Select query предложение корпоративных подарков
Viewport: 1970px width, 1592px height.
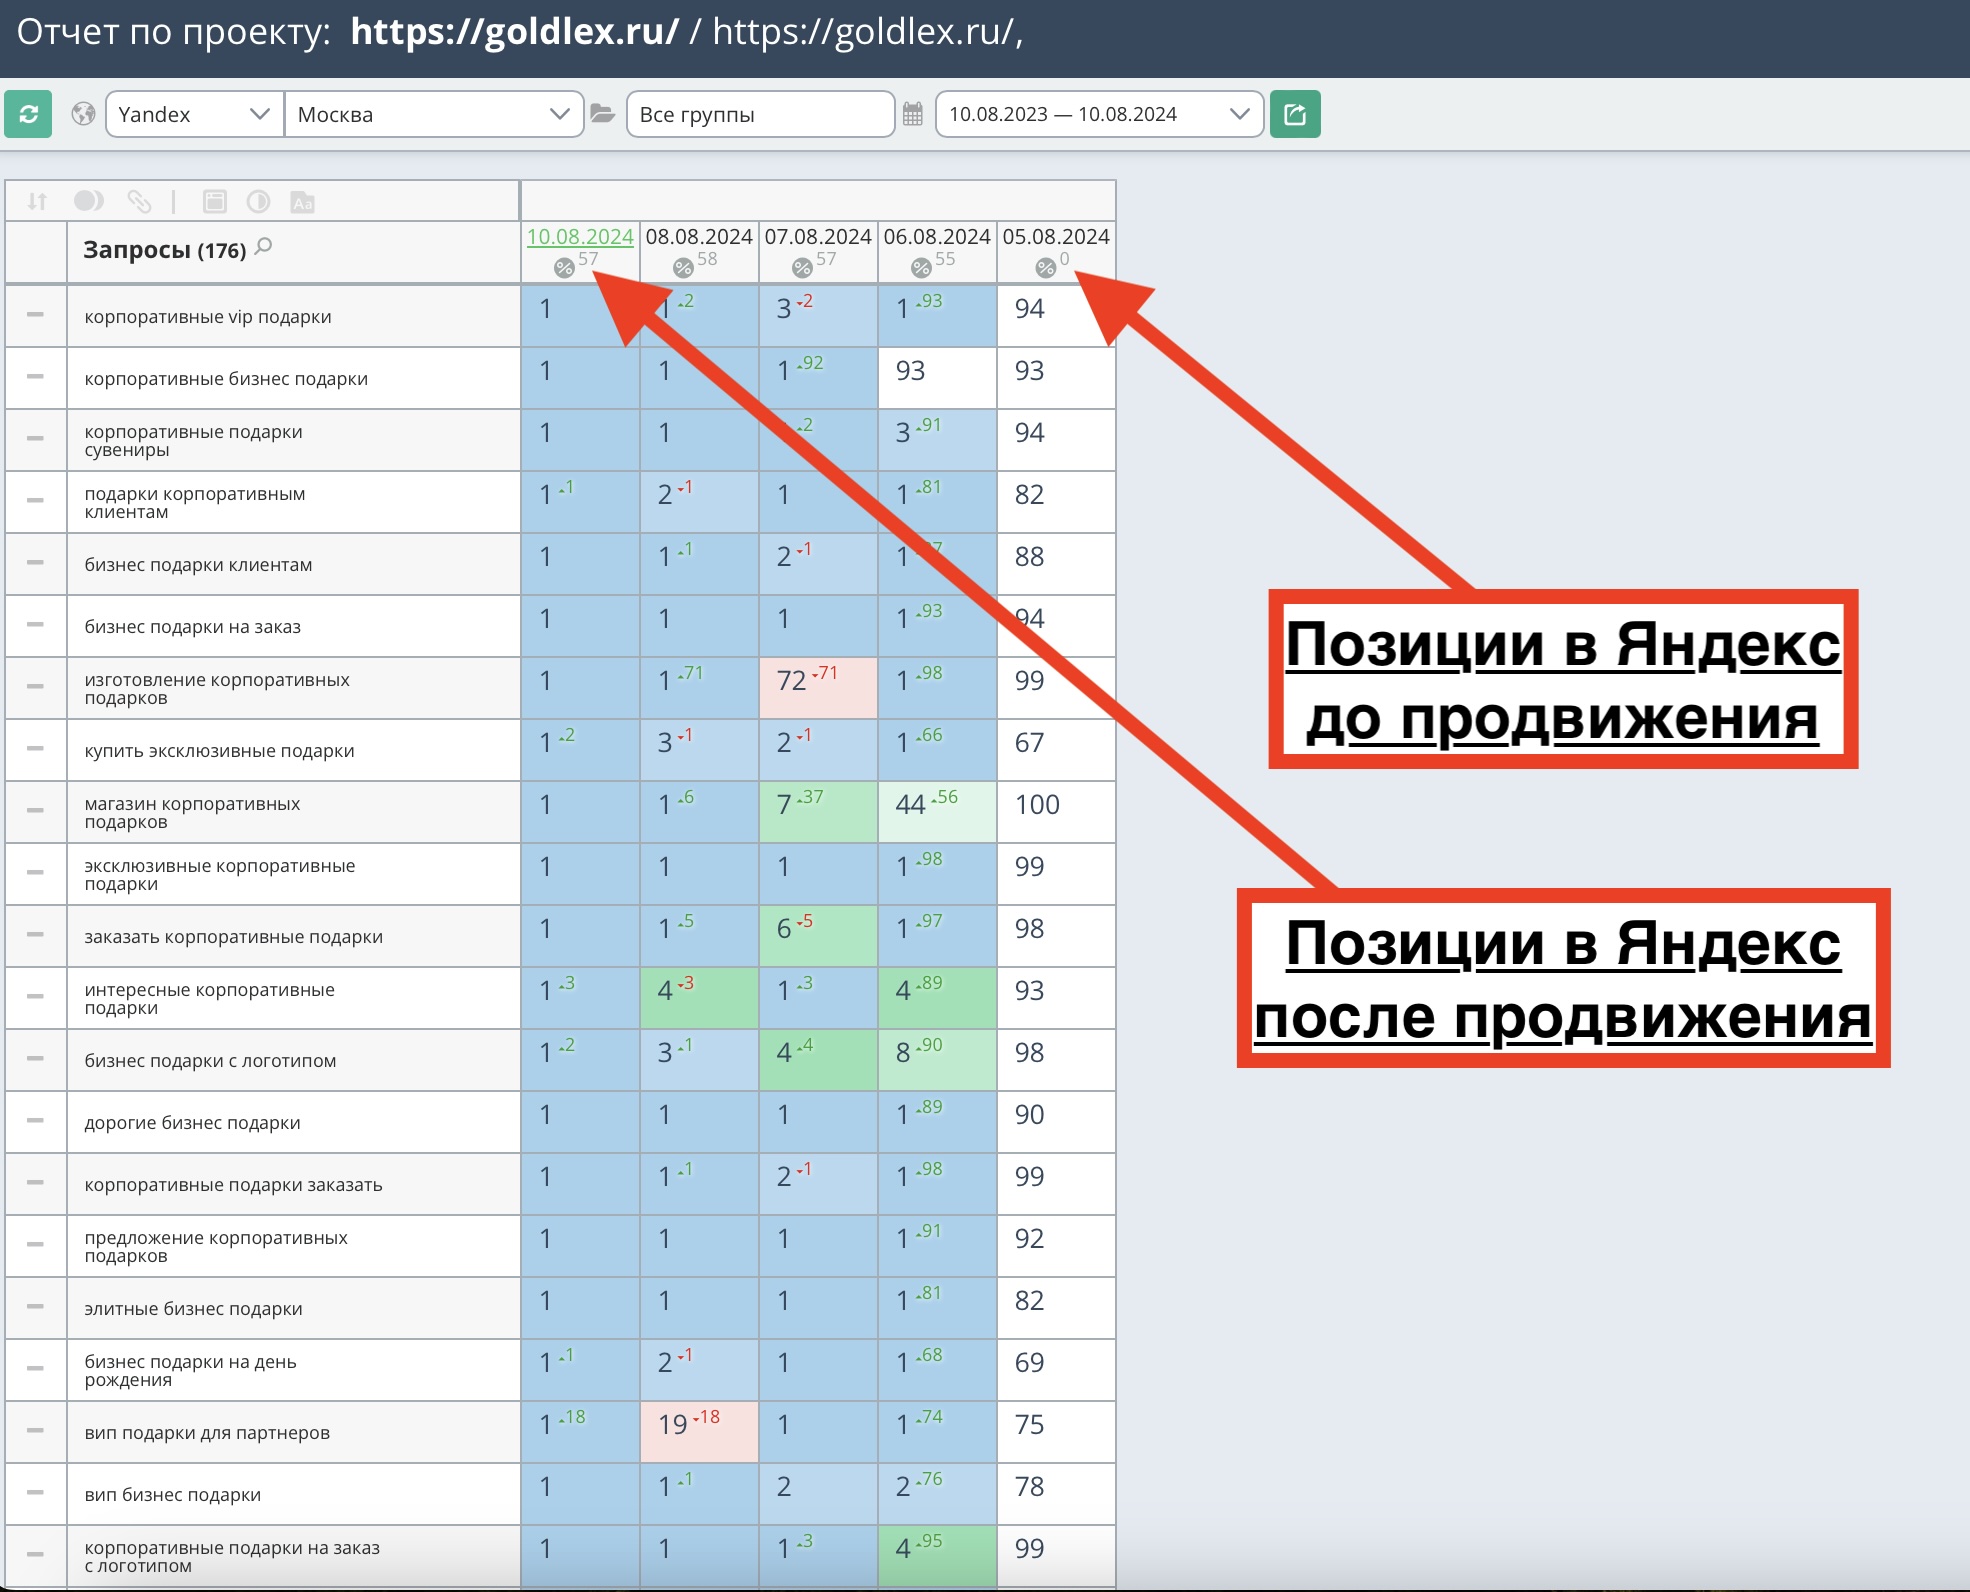pyautogui.click(x=216, y=1246)
